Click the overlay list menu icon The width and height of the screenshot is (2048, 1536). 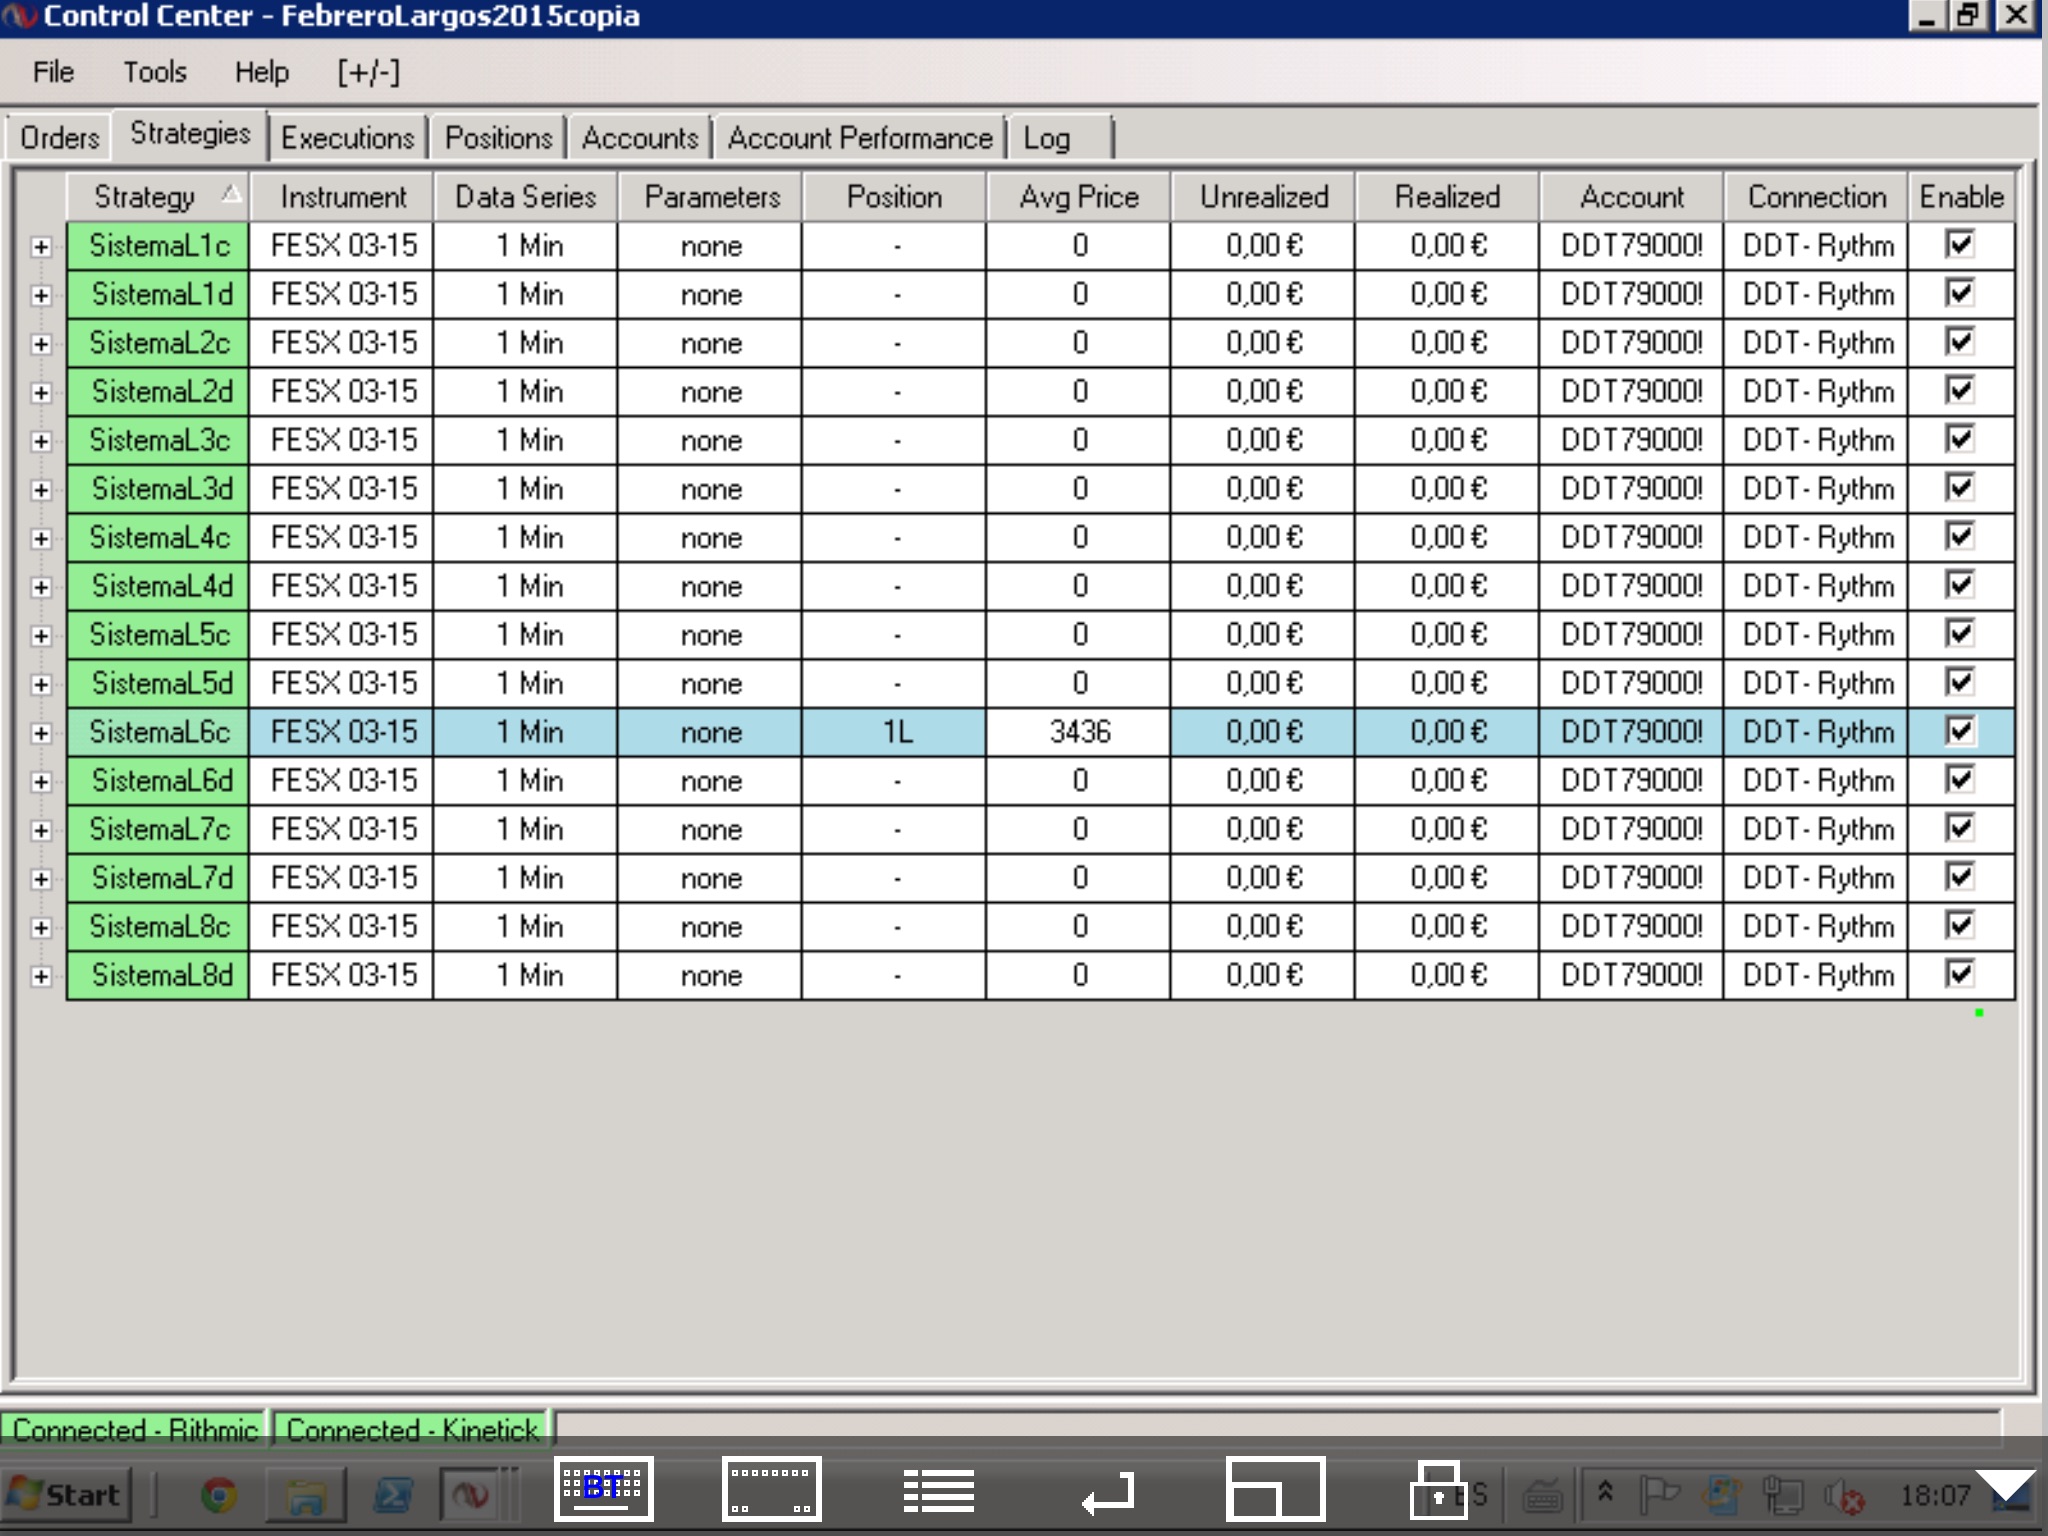[938, 1490]
